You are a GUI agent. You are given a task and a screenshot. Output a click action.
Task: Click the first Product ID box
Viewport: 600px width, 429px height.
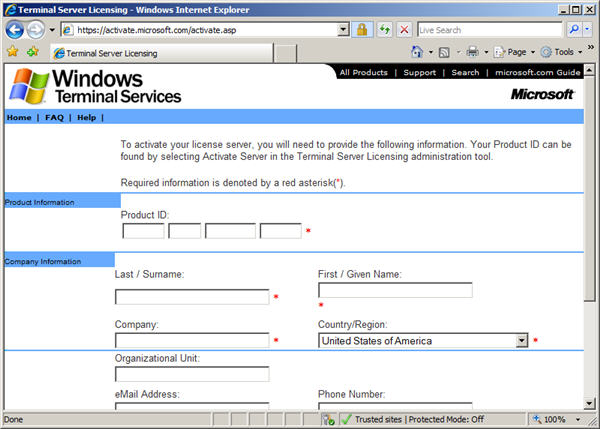click(x=143, y=231)
